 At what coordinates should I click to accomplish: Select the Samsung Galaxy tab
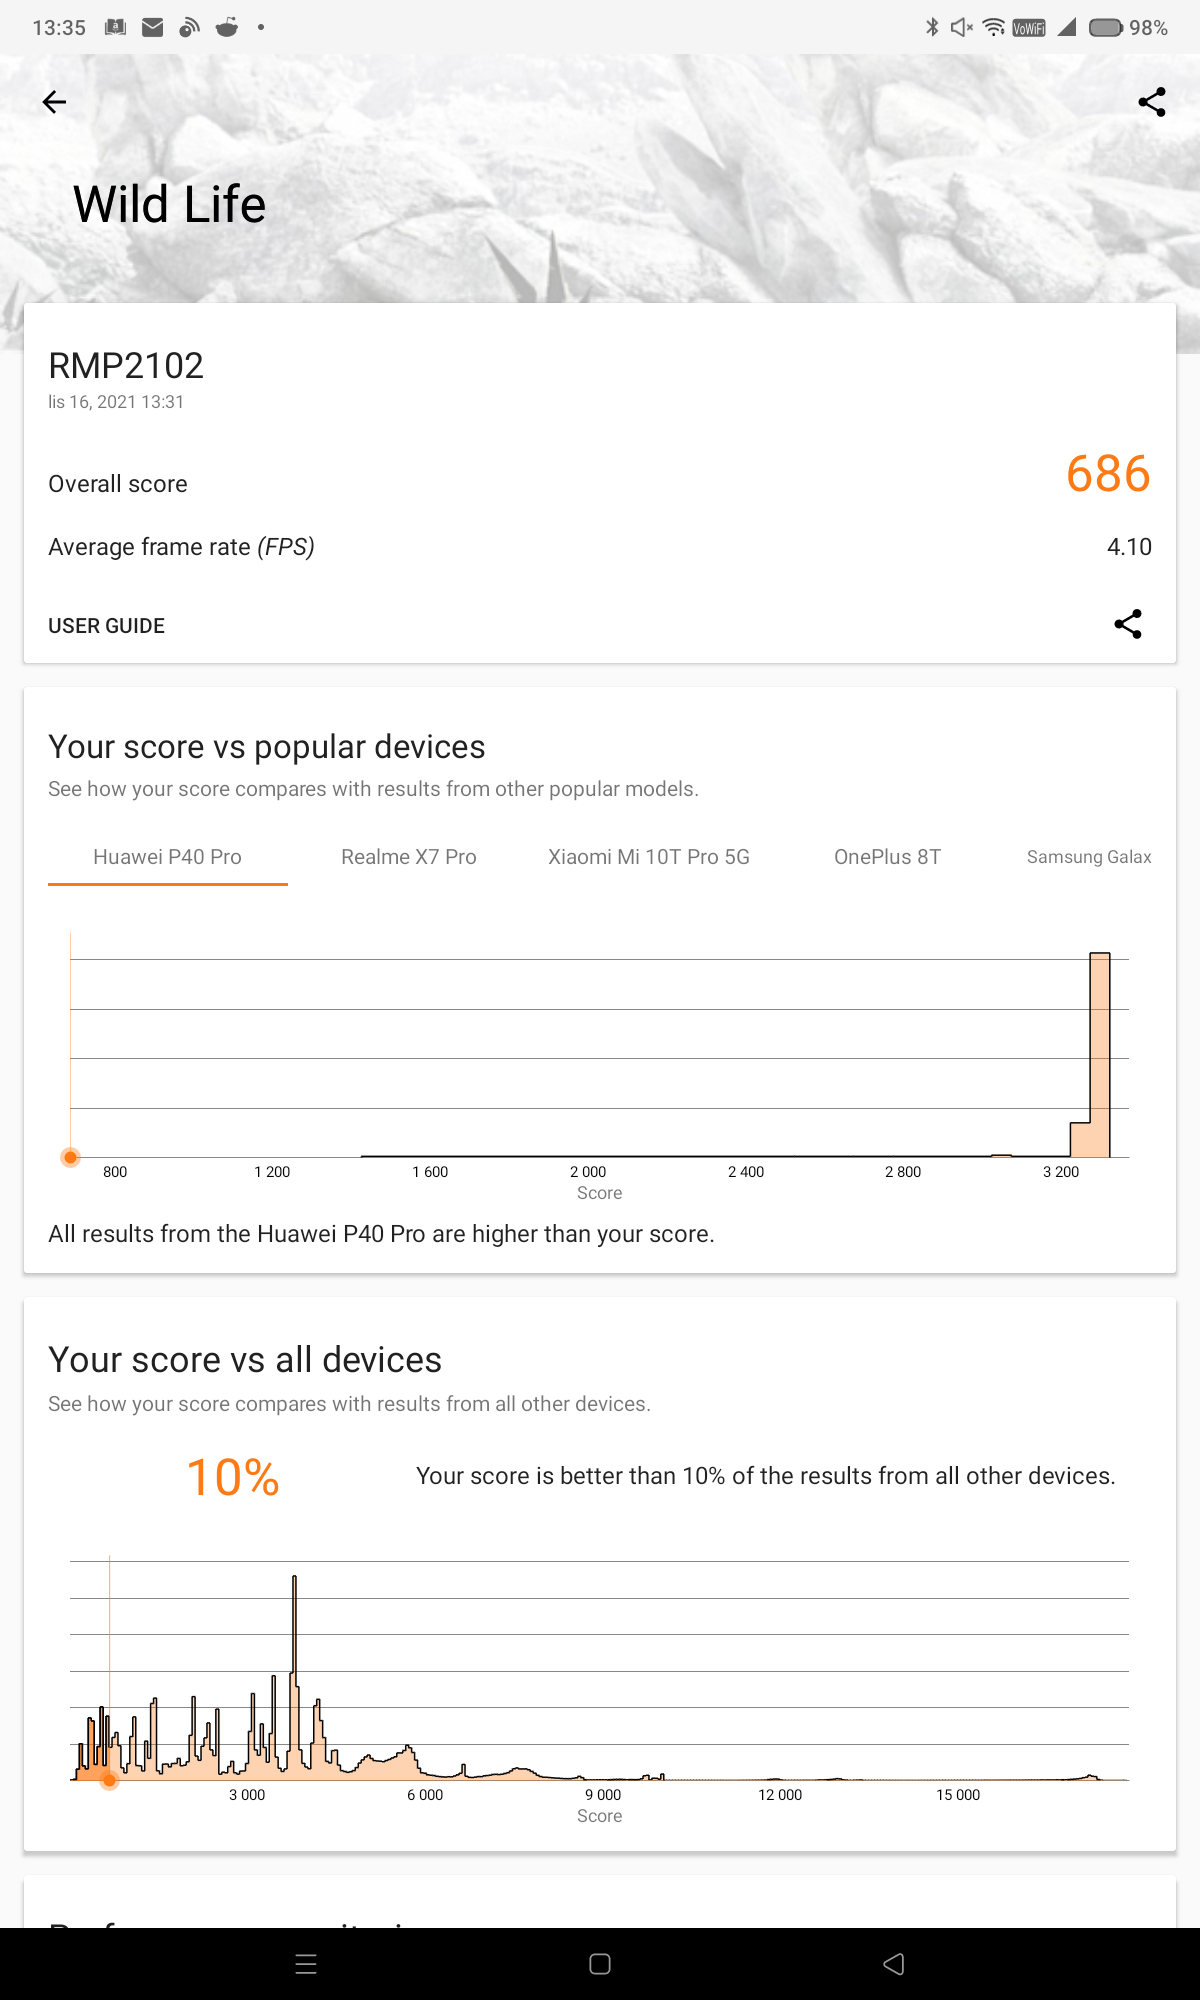(1089, 857)
